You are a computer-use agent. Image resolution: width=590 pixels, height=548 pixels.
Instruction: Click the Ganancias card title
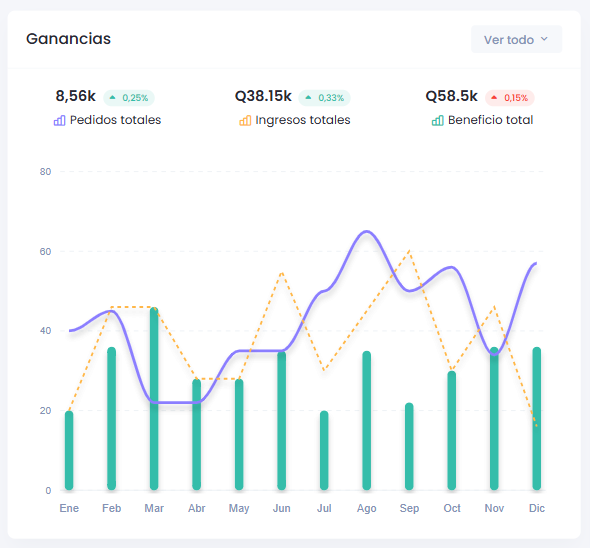click(x=68, y=39)
